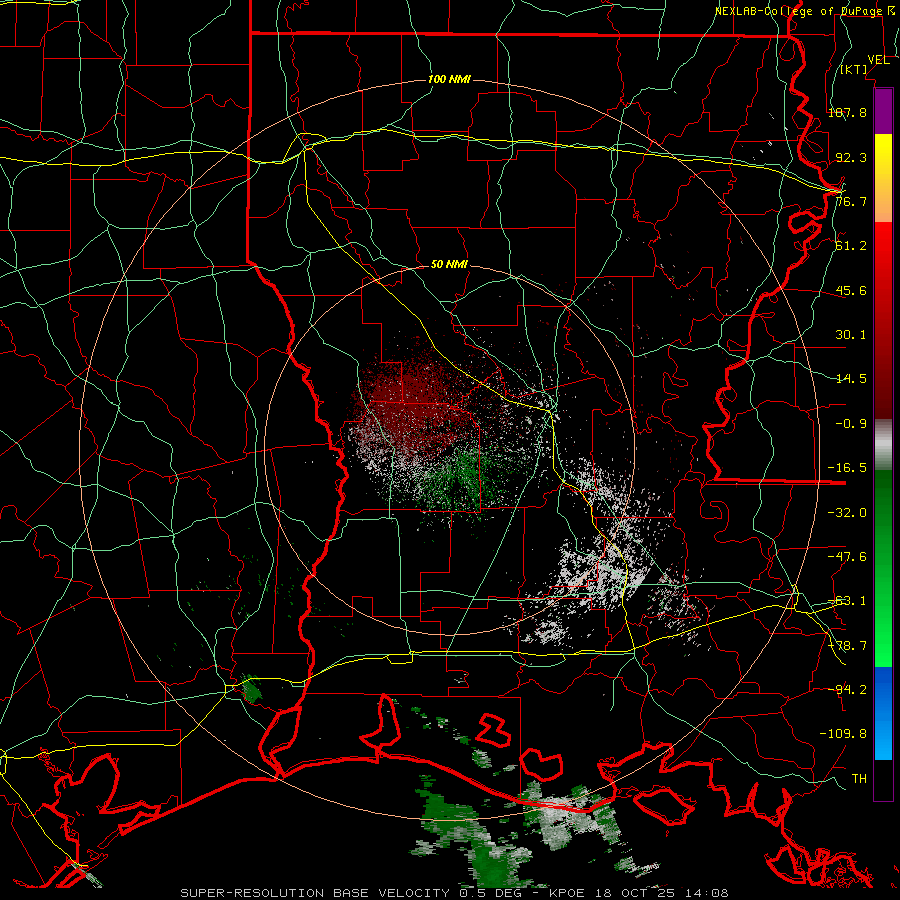Select the 61.2 scale value
The width and height of the screenshot is (900, 900).
click(851, 246)
